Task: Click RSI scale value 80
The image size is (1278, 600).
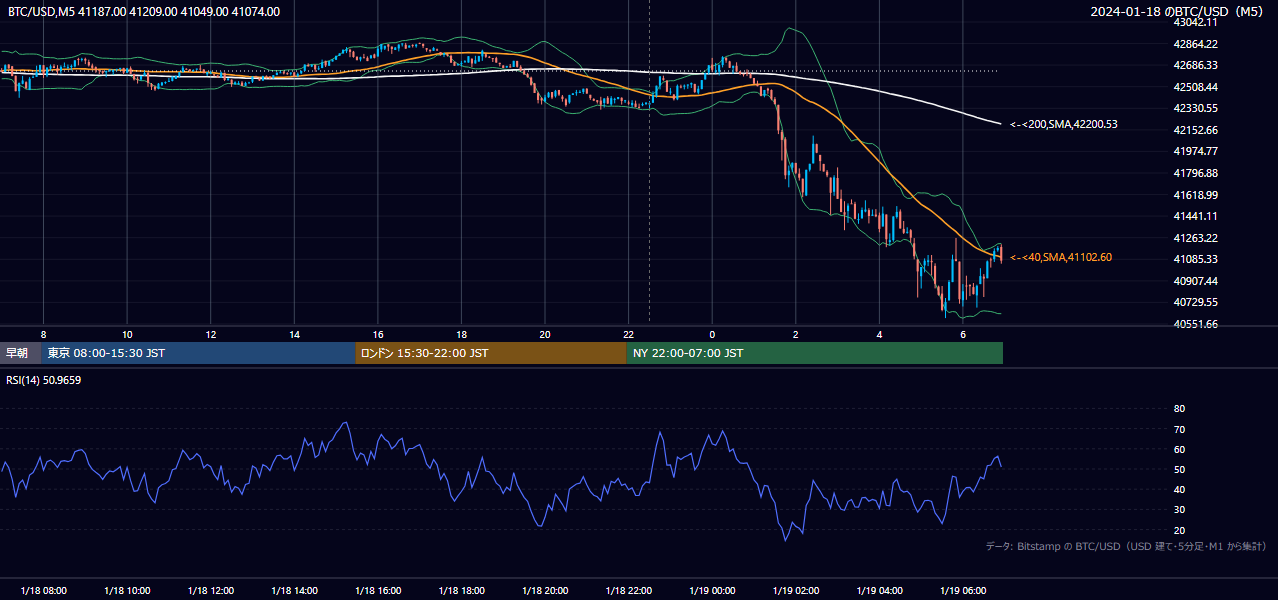Action: coord(1179,409)
